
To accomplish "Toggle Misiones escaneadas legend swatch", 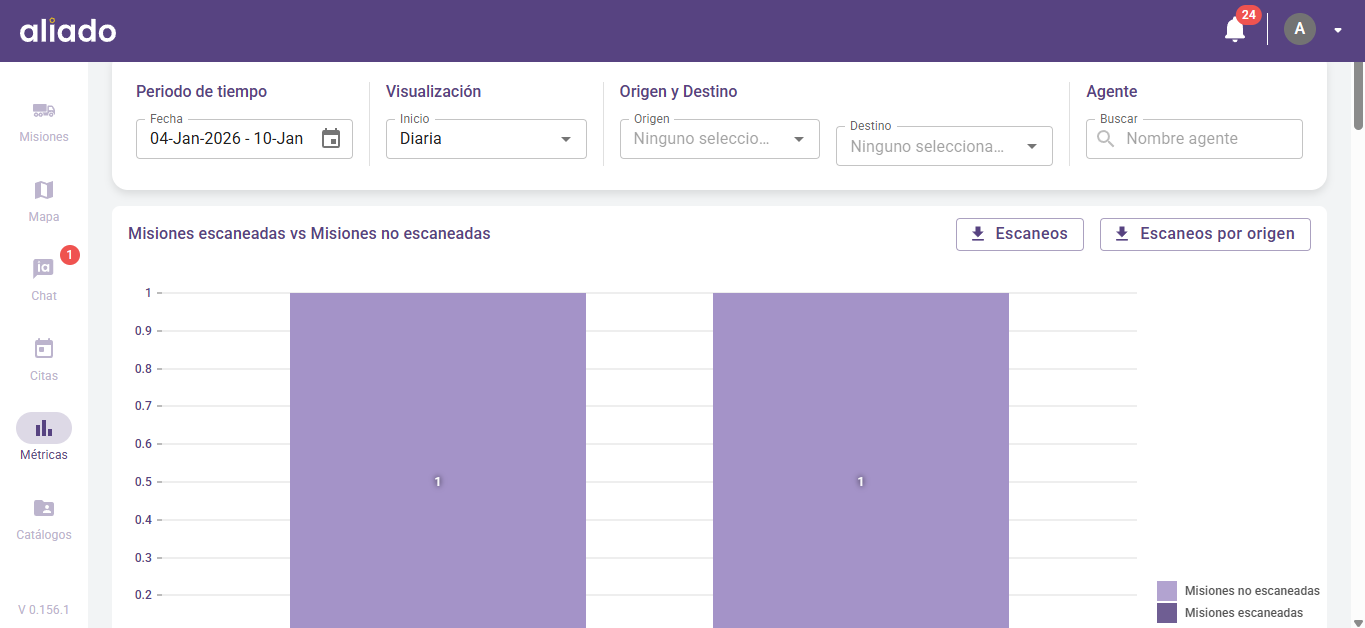I will [1166, 613].
